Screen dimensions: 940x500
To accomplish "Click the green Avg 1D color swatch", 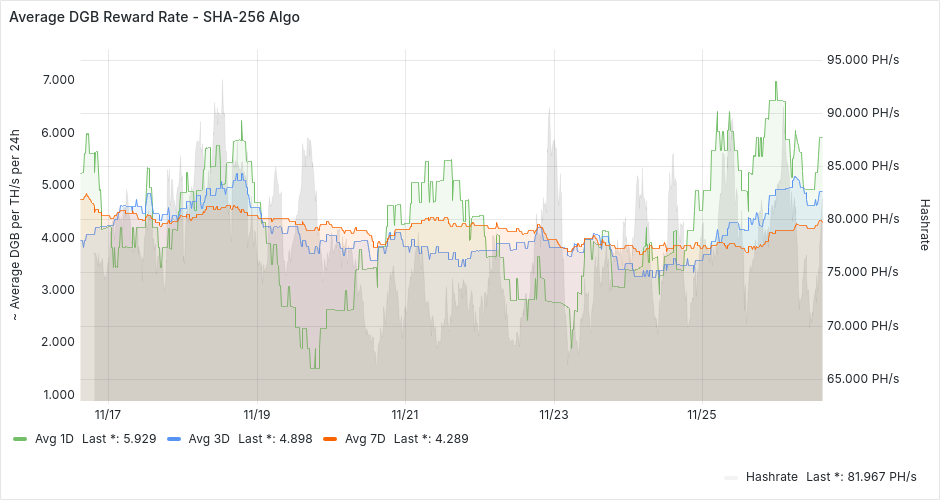I will click(21, 439).
